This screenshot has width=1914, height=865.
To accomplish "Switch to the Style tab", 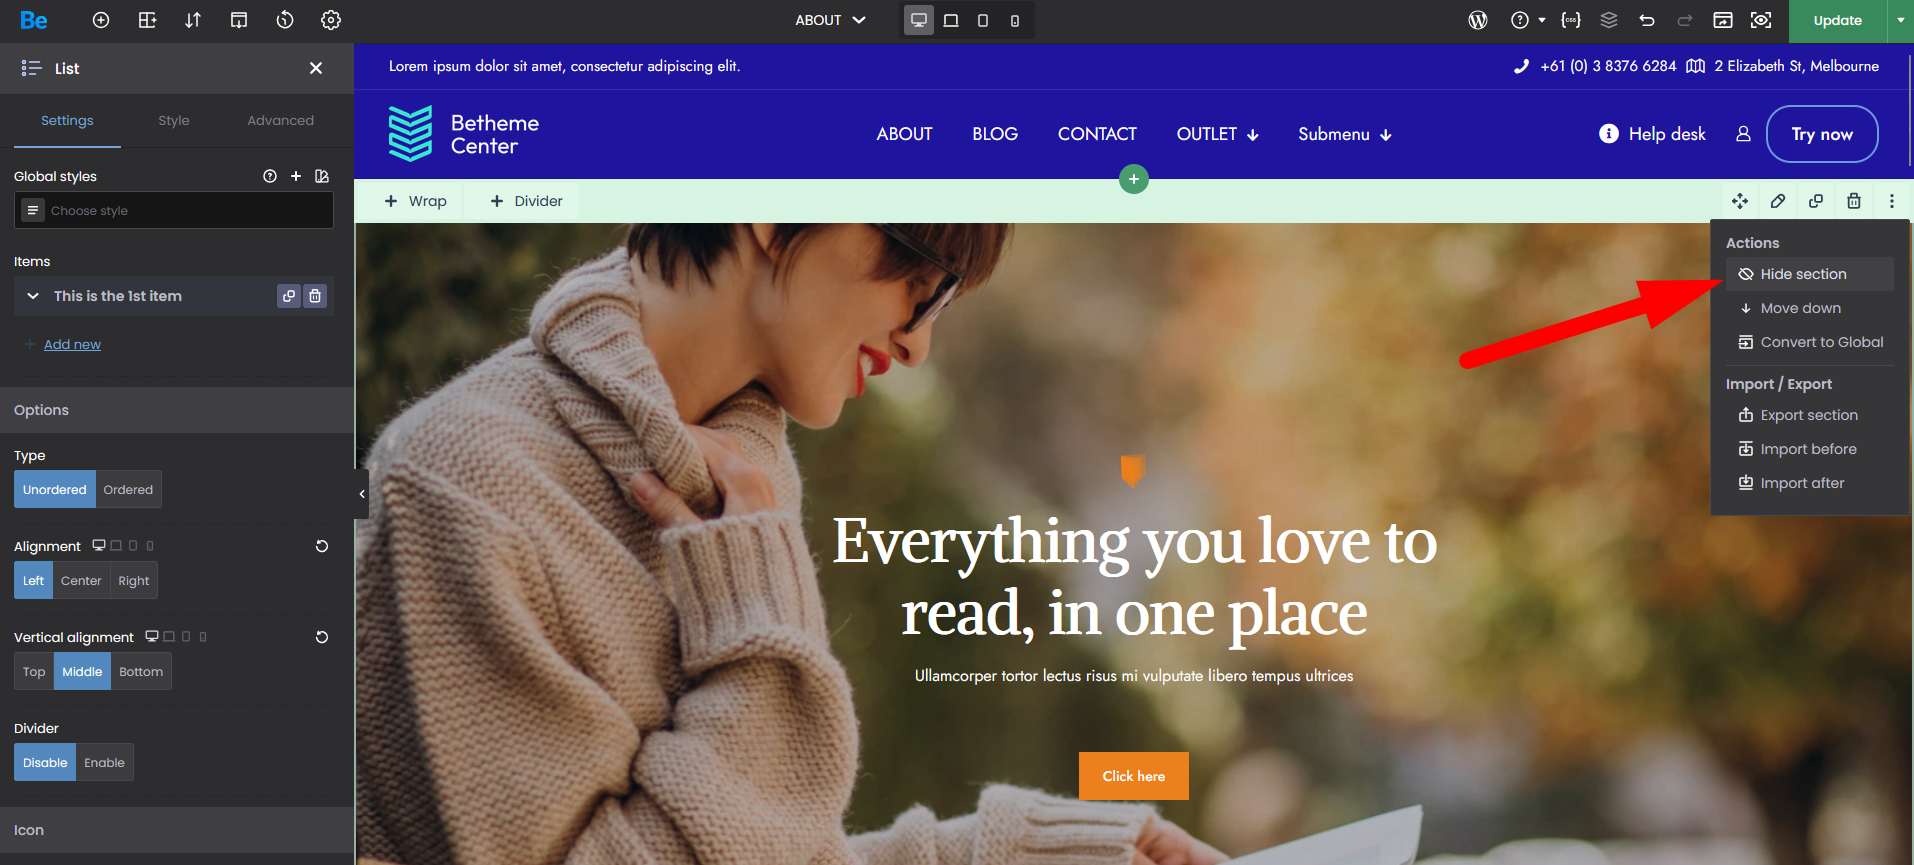I will click(174, 120).
